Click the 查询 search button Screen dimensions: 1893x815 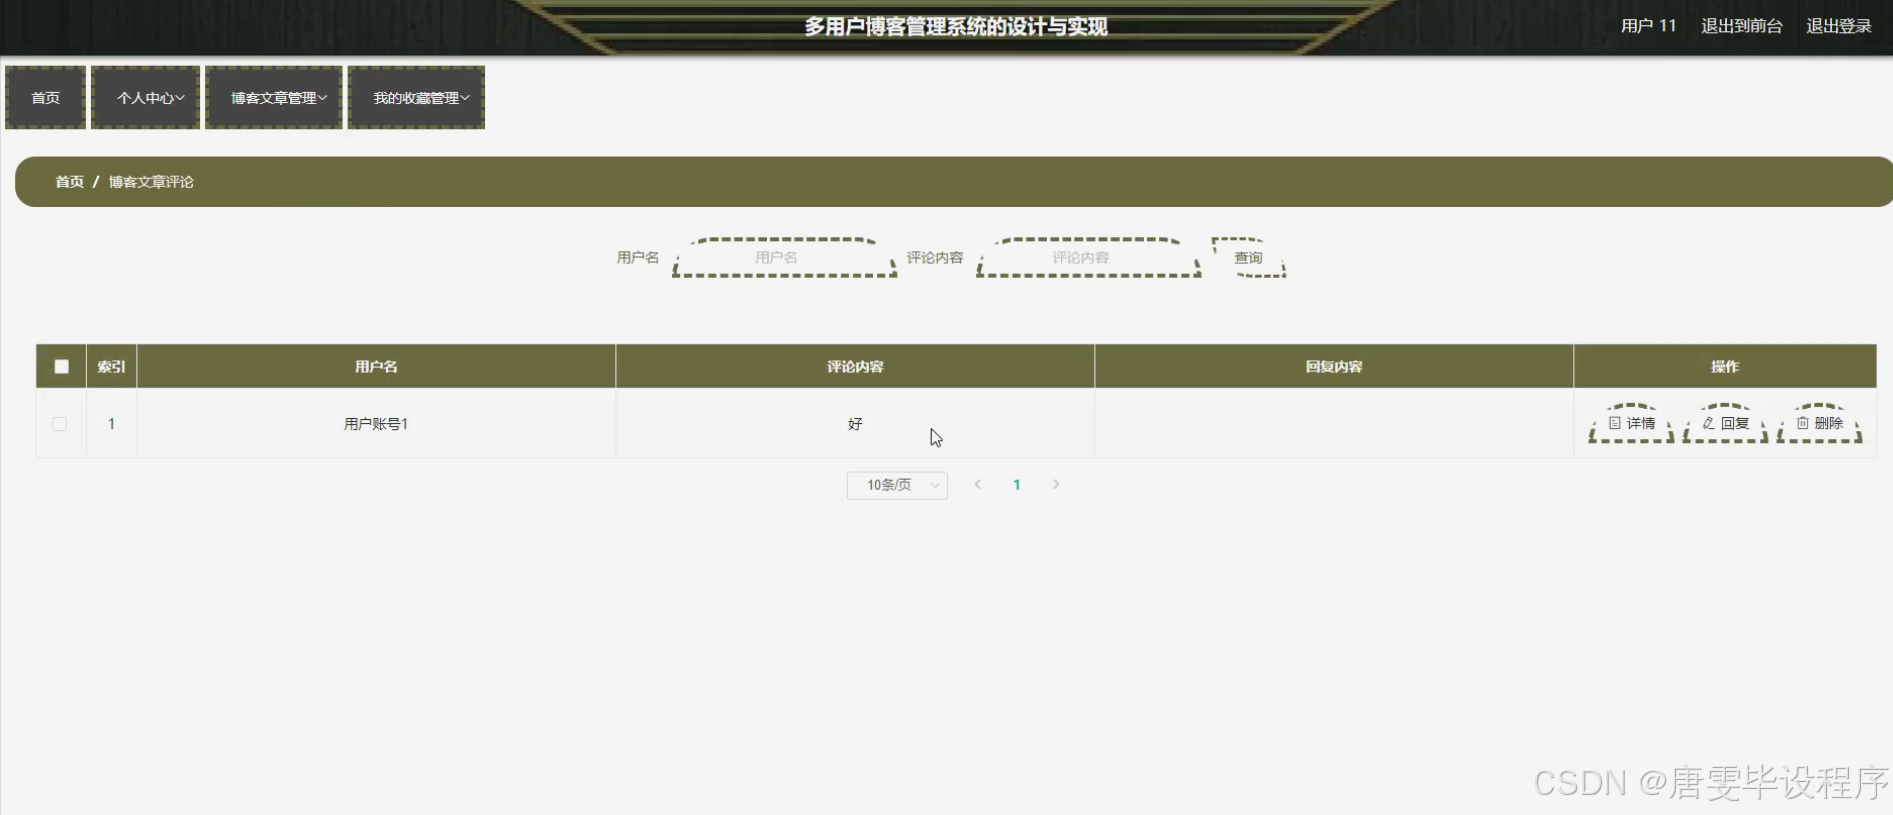click(x=1248, y=257)
